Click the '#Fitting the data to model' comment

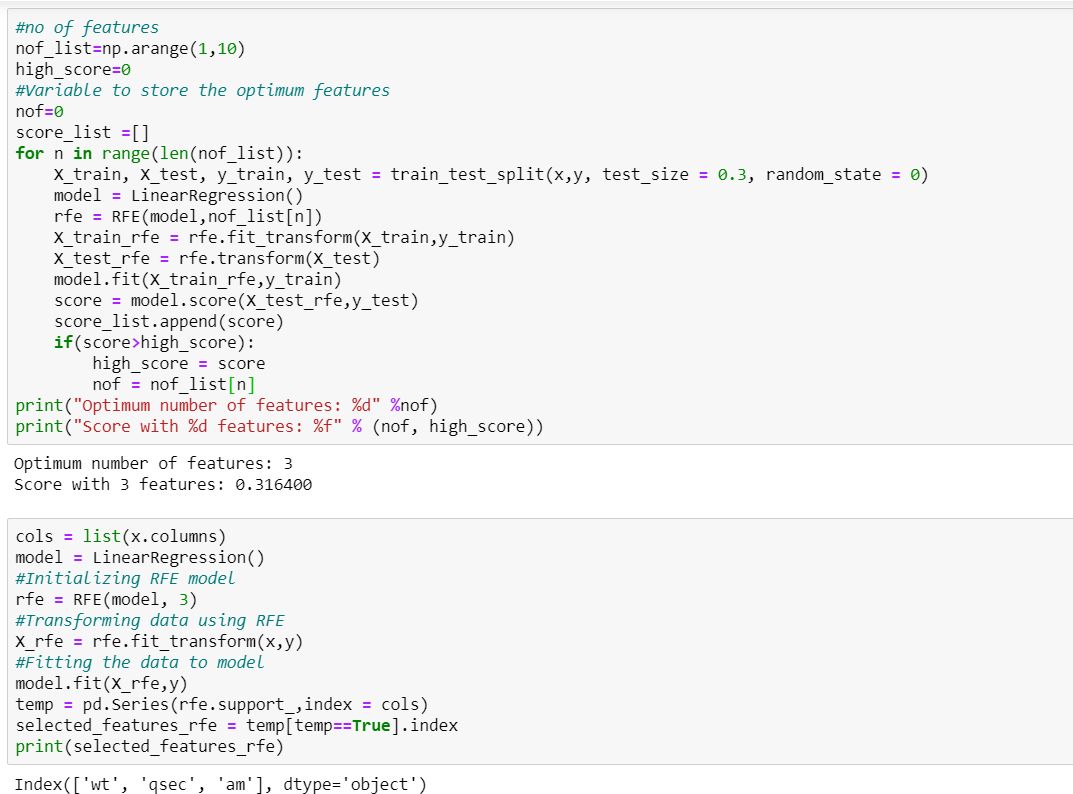coord(140,663)
